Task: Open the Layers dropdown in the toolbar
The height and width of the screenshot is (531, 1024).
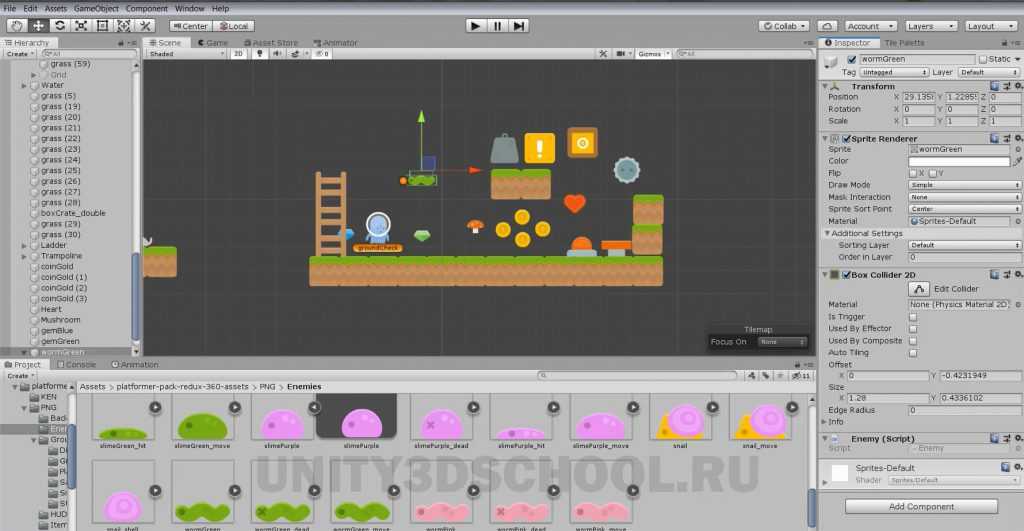Action: [x=930, y=26]
